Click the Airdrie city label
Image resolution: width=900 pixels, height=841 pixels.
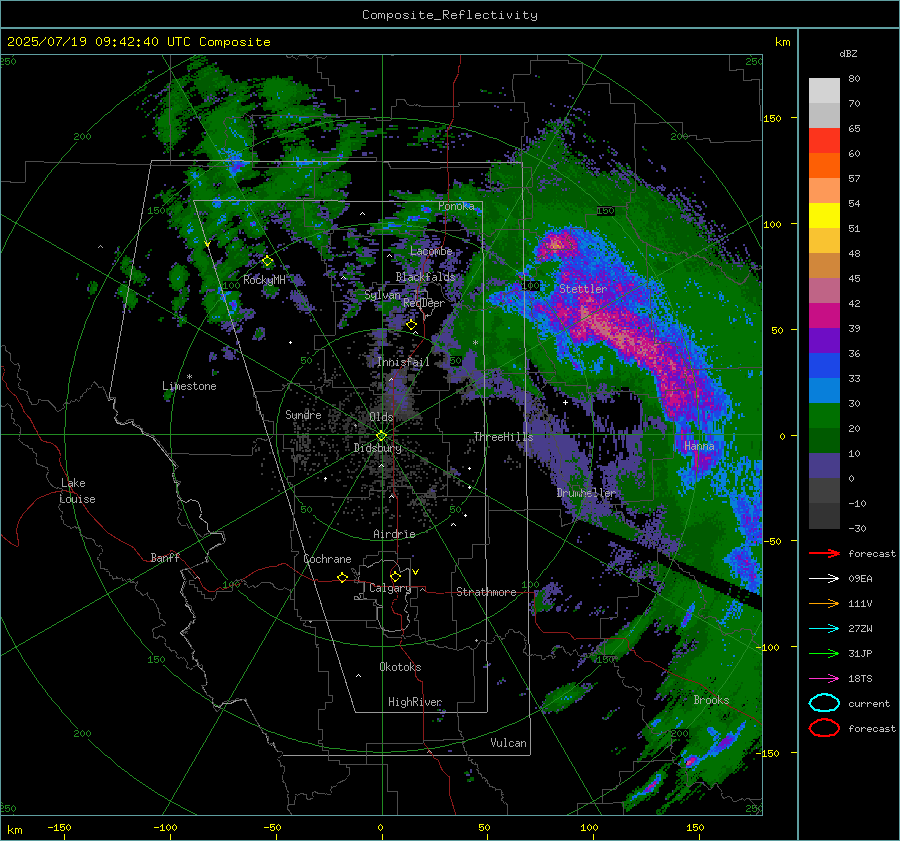point(394,534)
